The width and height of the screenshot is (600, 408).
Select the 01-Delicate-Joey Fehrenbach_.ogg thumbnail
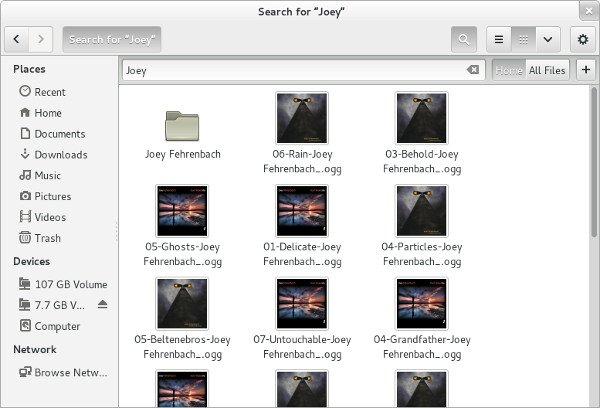pos(302,211)
